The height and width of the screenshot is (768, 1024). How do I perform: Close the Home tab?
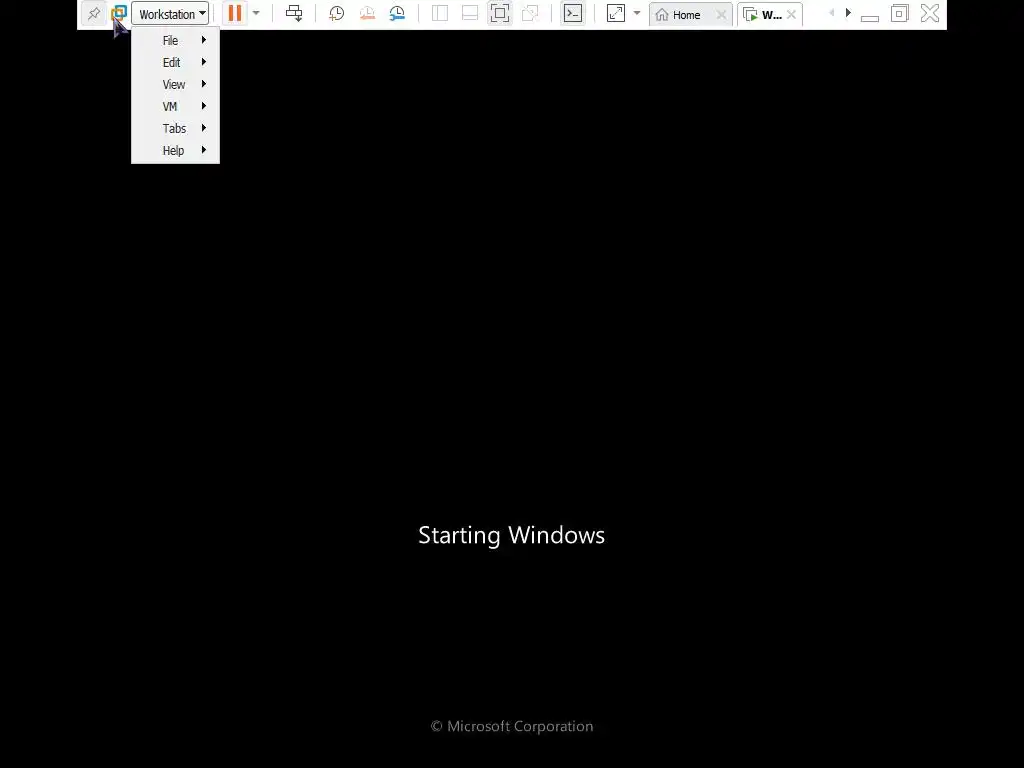[x=721, y=14]
